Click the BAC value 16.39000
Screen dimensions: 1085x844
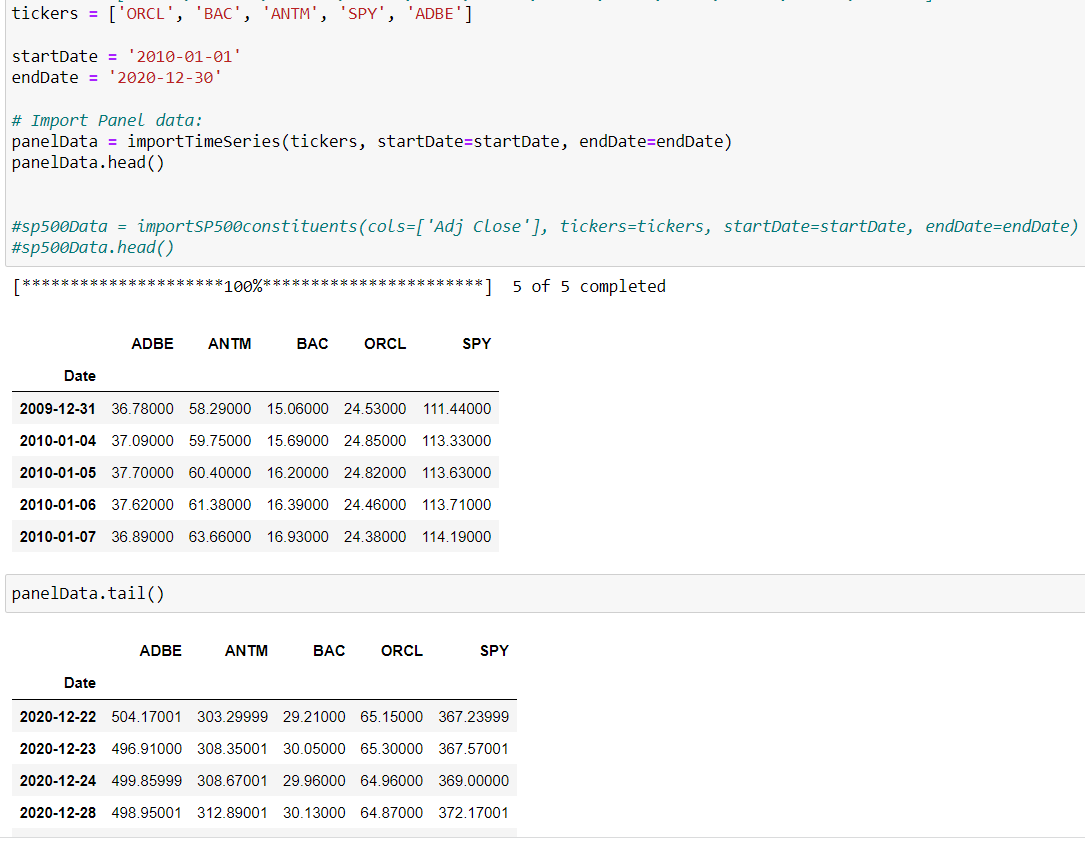click(x=297, y=505)
